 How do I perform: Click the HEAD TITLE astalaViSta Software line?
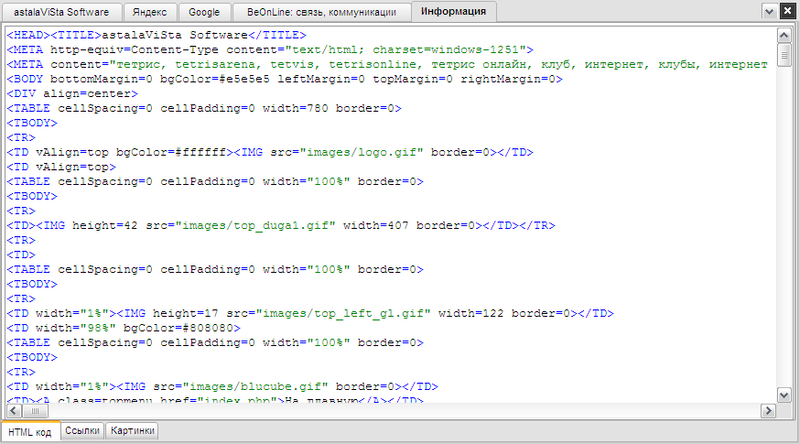(157, 35)
